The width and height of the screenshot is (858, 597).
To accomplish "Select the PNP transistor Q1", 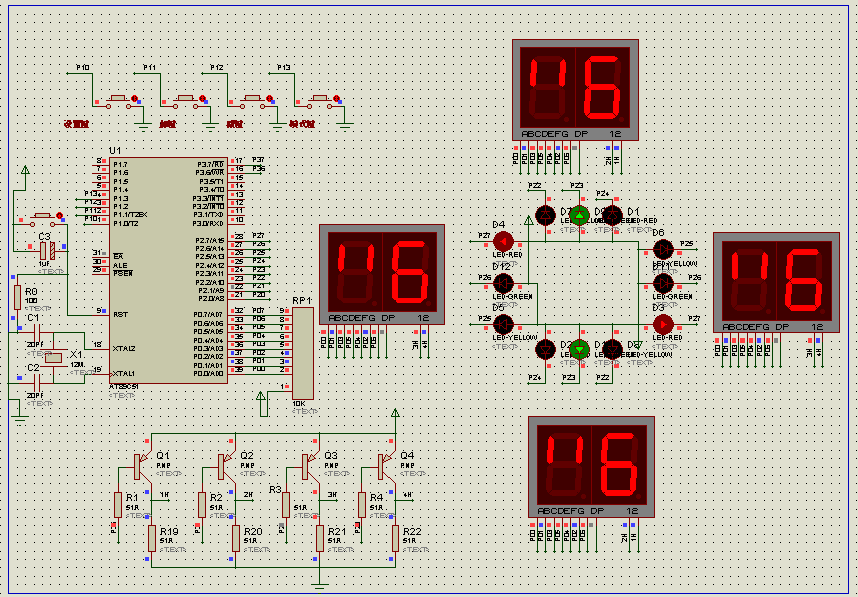I will click(143, 466).
